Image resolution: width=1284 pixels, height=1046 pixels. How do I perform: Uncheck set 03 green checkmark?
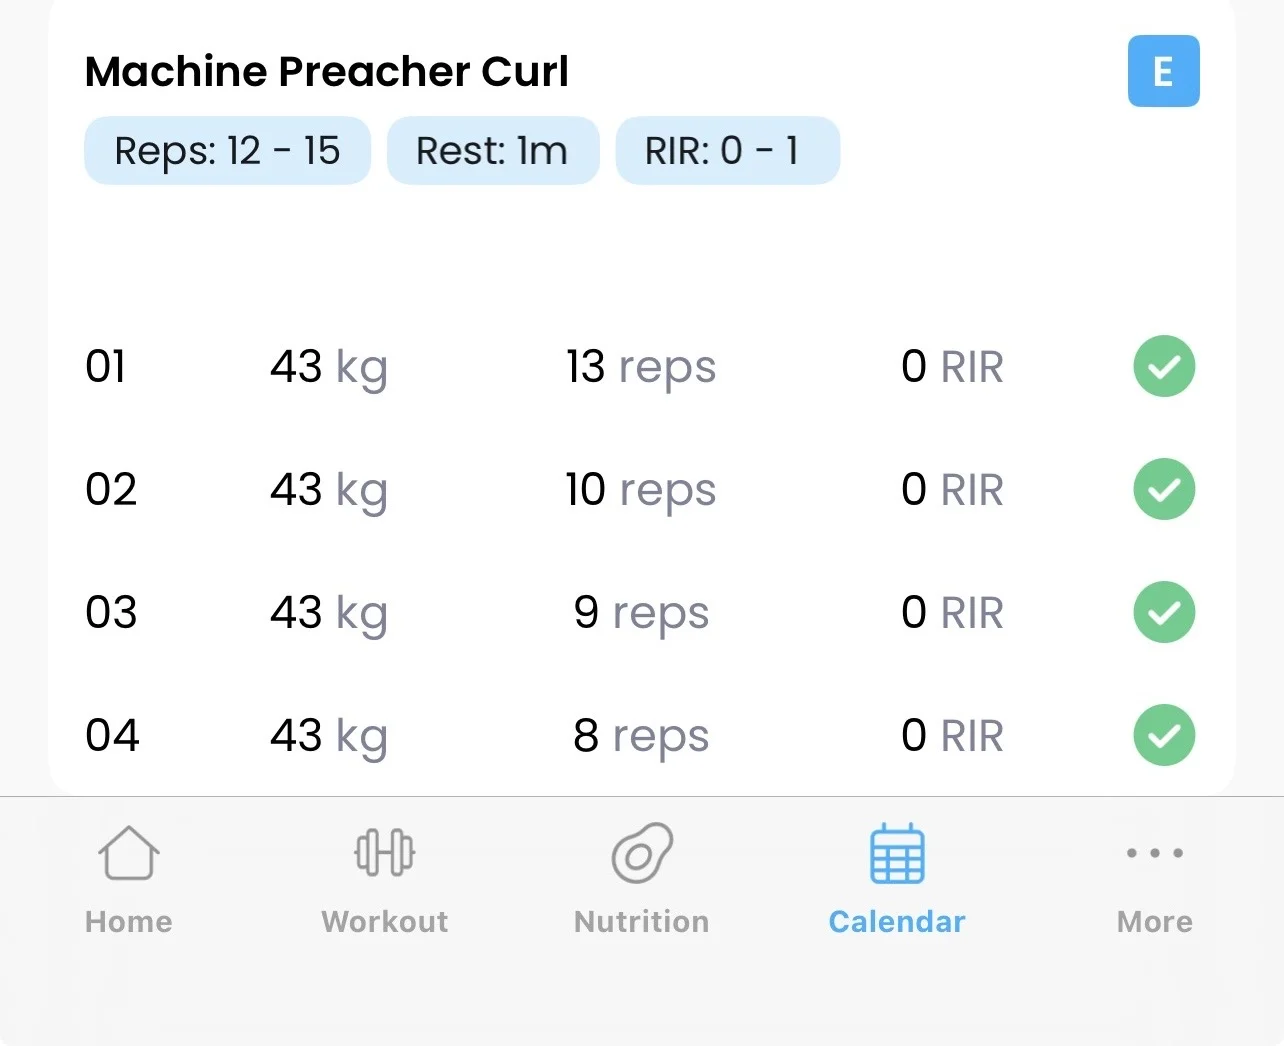pyautogui.click(x=1163, y=612)
